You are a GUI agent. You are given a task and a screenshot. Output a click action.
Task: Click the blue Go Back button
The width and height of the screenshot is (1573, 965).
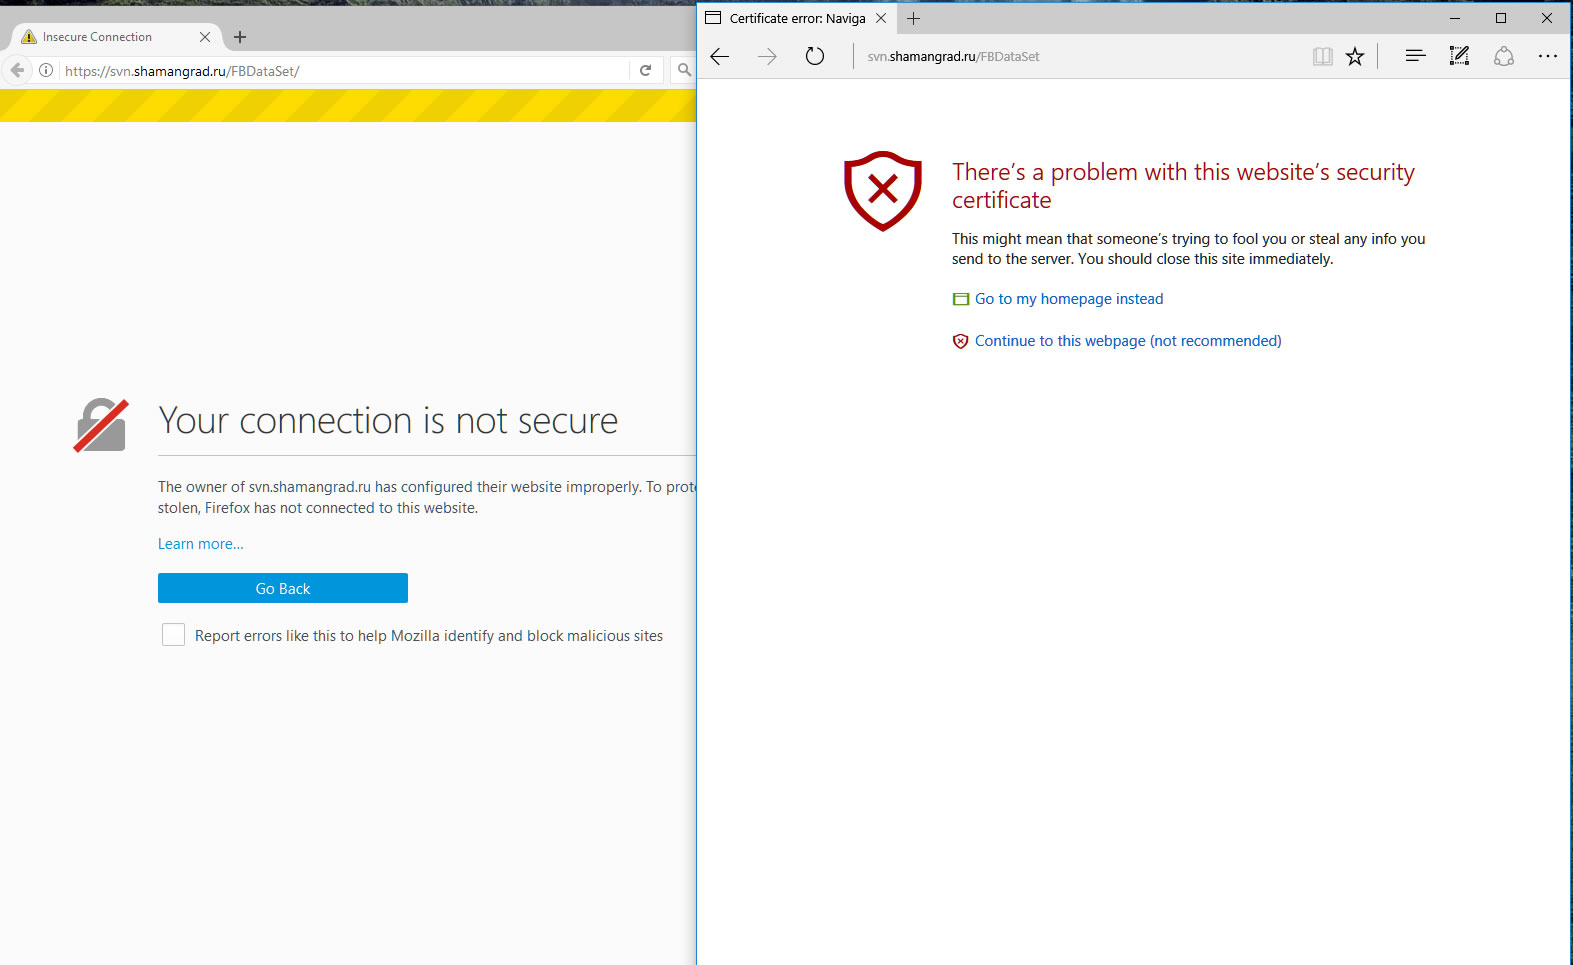pyautogui.click(x=283, y=588)
